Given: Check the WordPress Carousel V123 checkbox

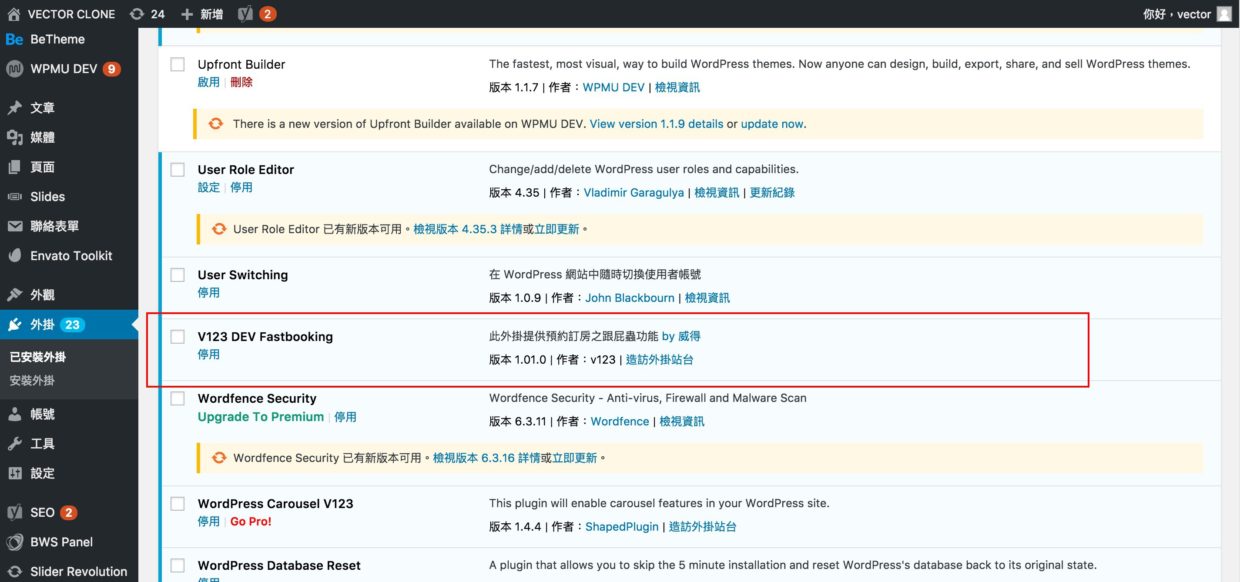Looking at the screenshot, I should pos(177,504).
